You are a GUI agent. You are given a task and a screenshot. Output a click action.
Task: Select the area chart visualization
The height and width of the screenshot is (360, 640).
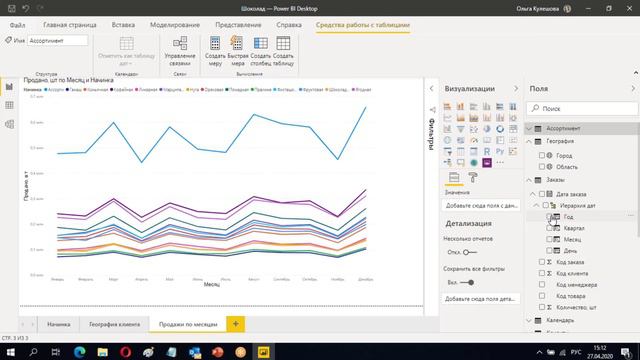tap(460, 118)
